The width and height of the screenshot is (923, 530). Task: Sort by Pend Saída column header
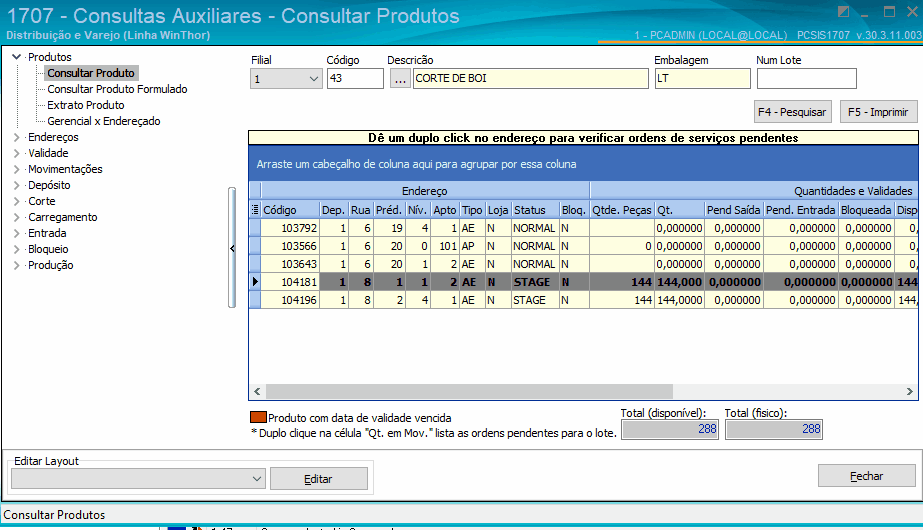(733, 210)
